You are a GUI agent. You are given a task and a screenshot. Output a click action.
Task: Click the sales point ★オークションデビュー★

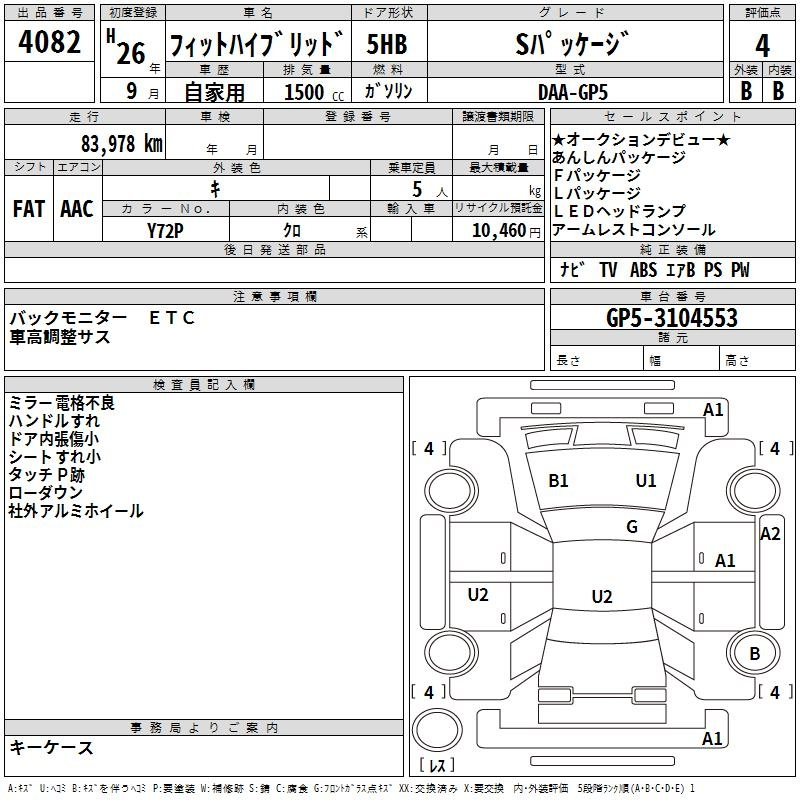[x=641, y=139]
